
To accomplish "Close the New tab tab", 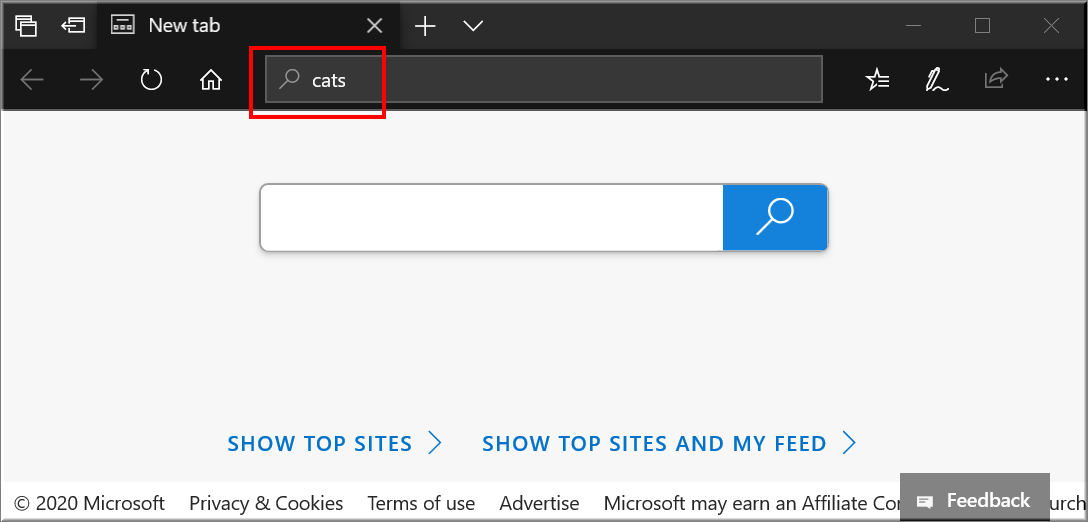I will 374,26.
